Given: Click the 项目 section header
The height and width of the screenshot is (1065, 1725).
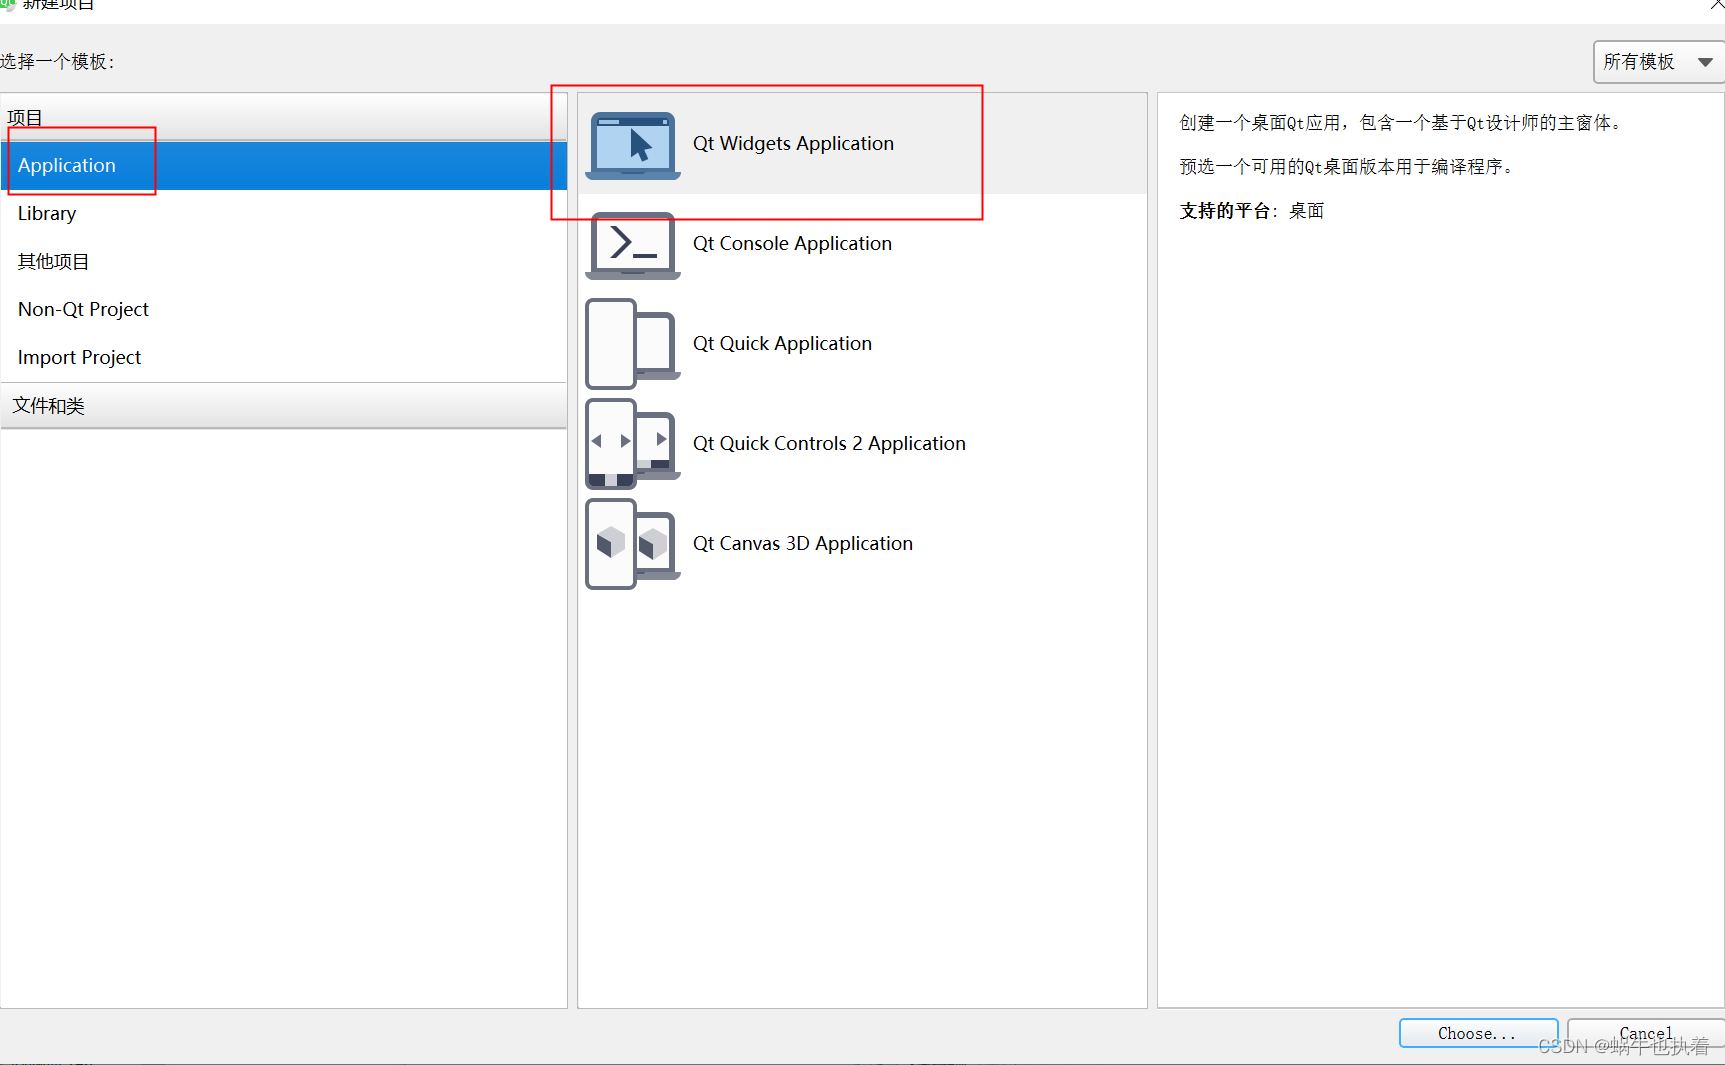Looking at the screenshot, I should pyautogui.click(x=284, y=117).
